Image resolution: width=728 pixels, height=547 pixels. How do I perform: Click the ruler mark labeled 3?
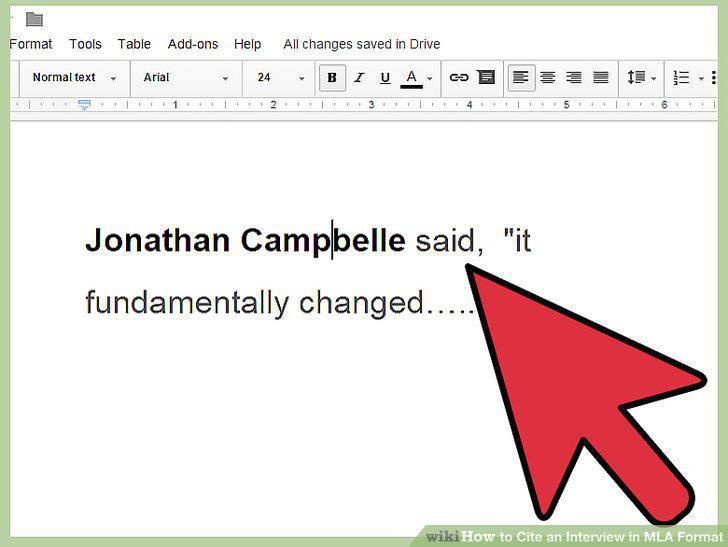[x=371, y=105]
